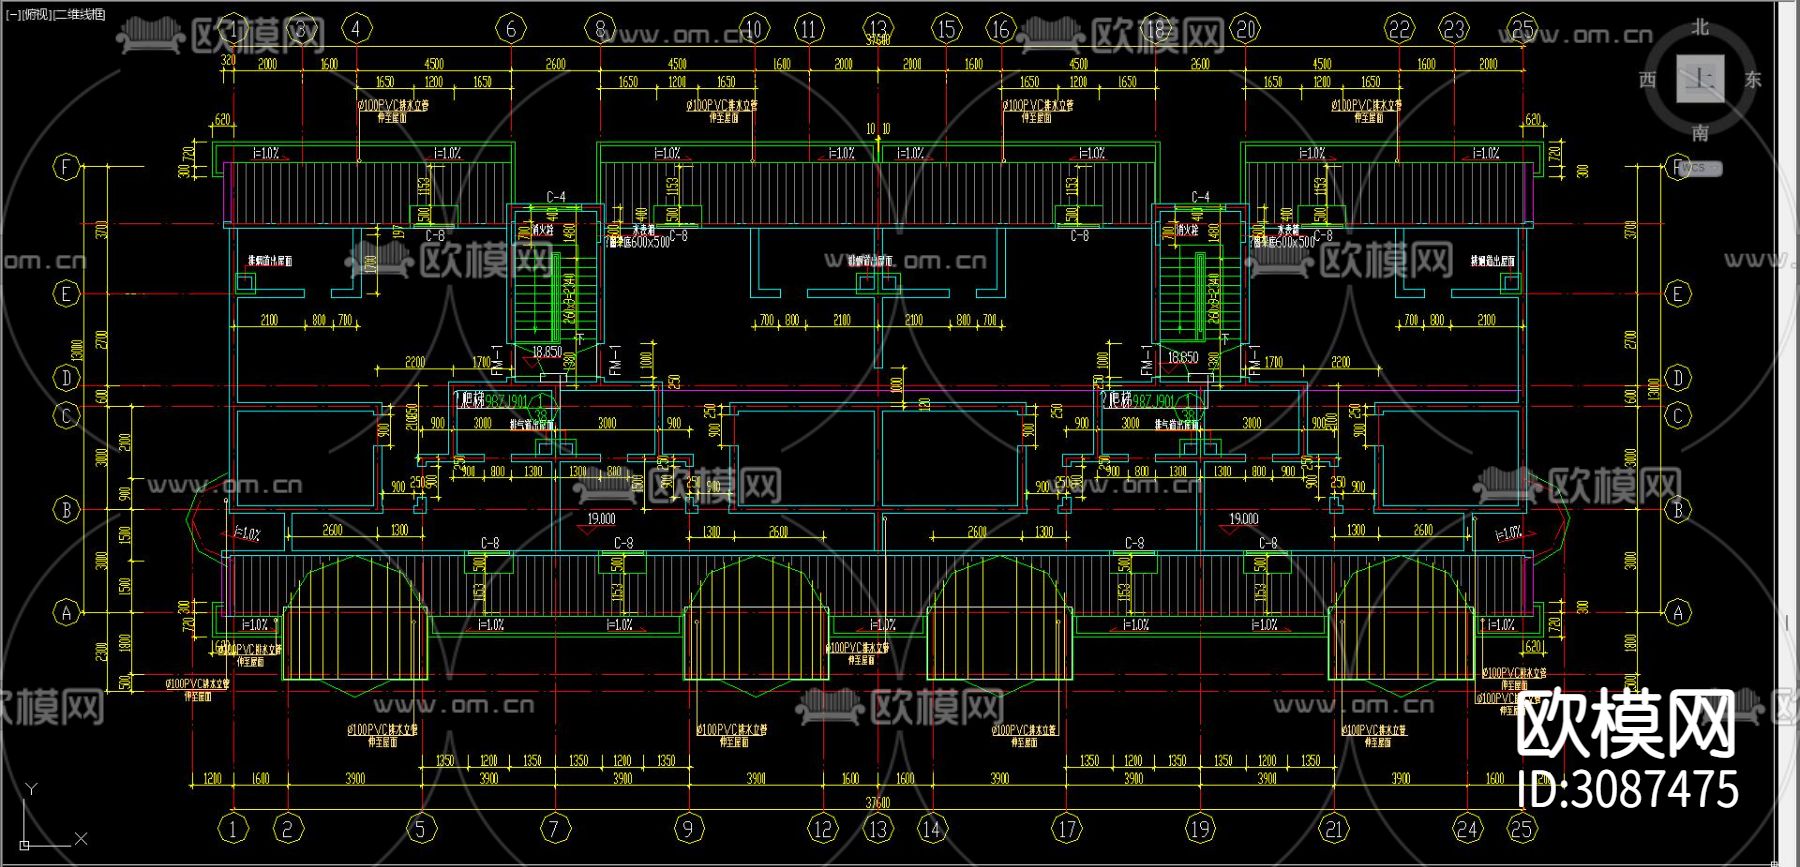The width and height of the screenshot is (1800, 867).
Task: Click the leftmost 19.000 elevation text
Action: pyautogui.click(x=601, y=519)
